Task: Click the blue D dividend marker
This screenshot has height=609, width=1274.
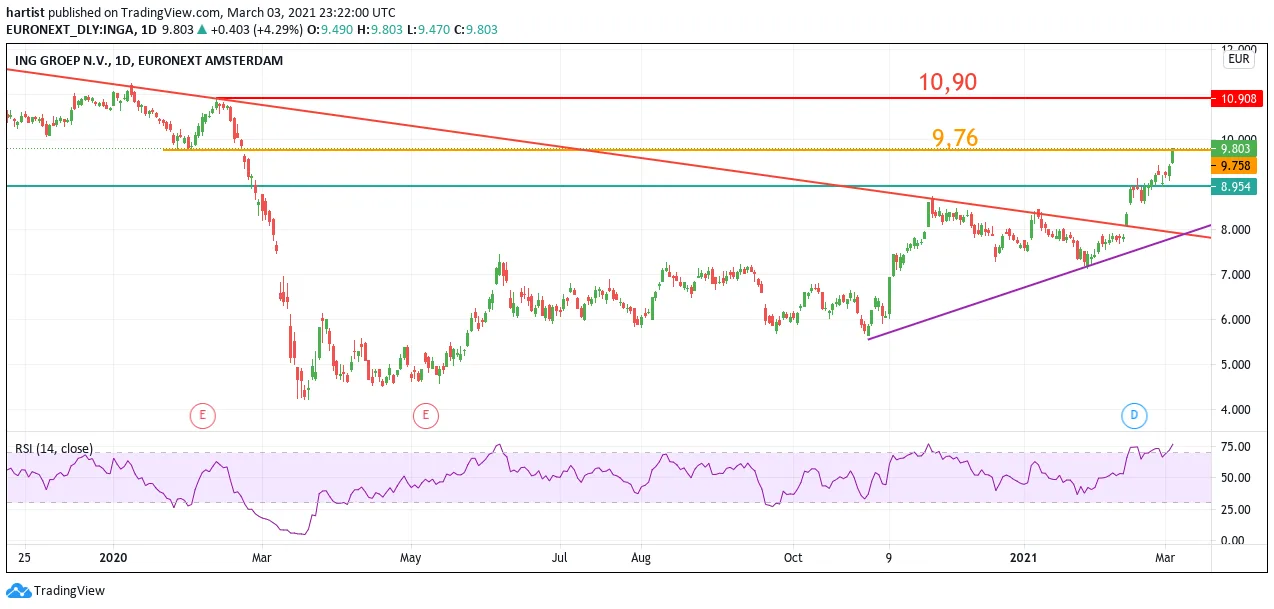Action: (x=1134, y=415)
